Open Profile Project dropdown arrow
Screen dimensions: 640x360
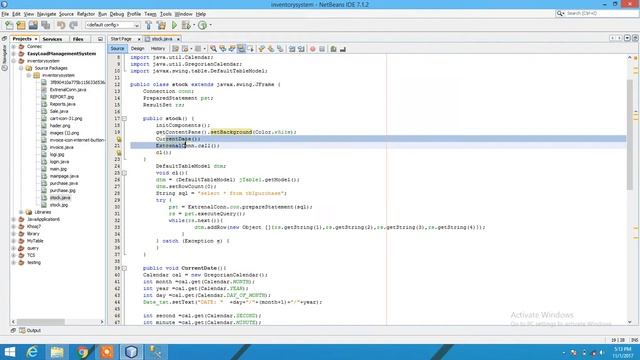point(210,25)
